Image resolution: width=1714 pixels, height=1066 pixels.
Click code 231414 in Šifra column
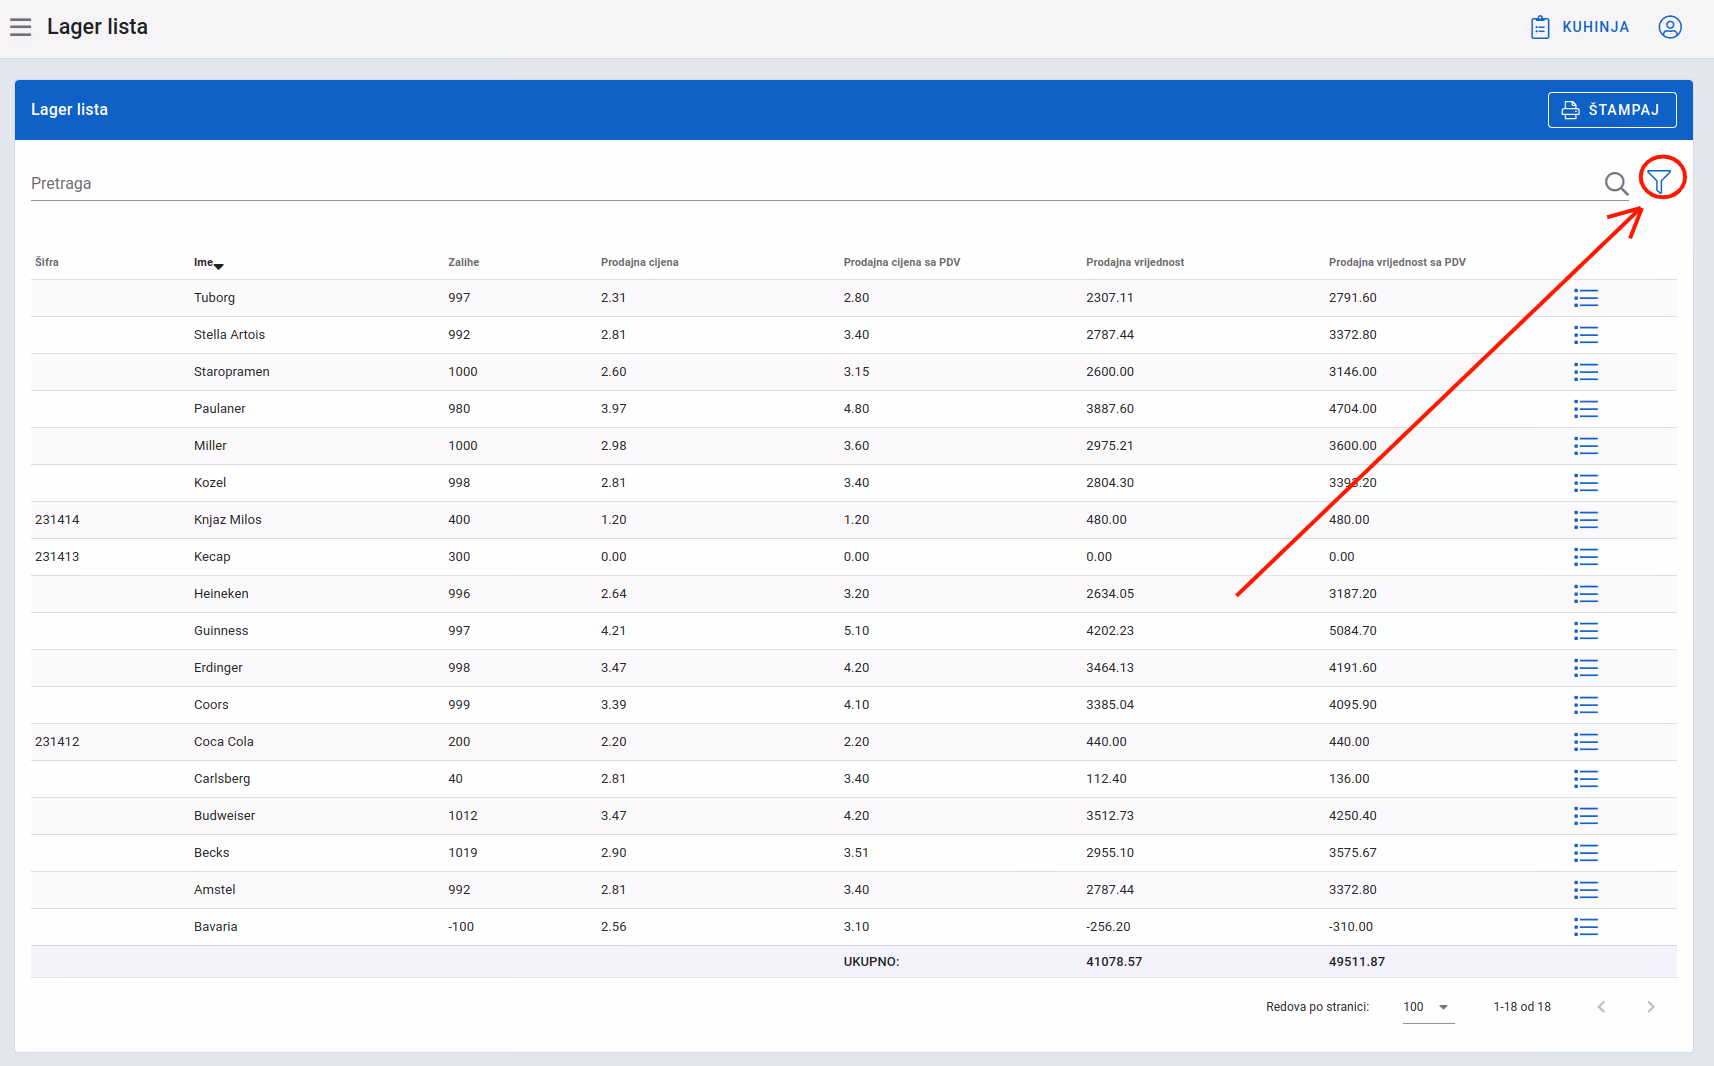pyautogui.click(x=57, y=520)
